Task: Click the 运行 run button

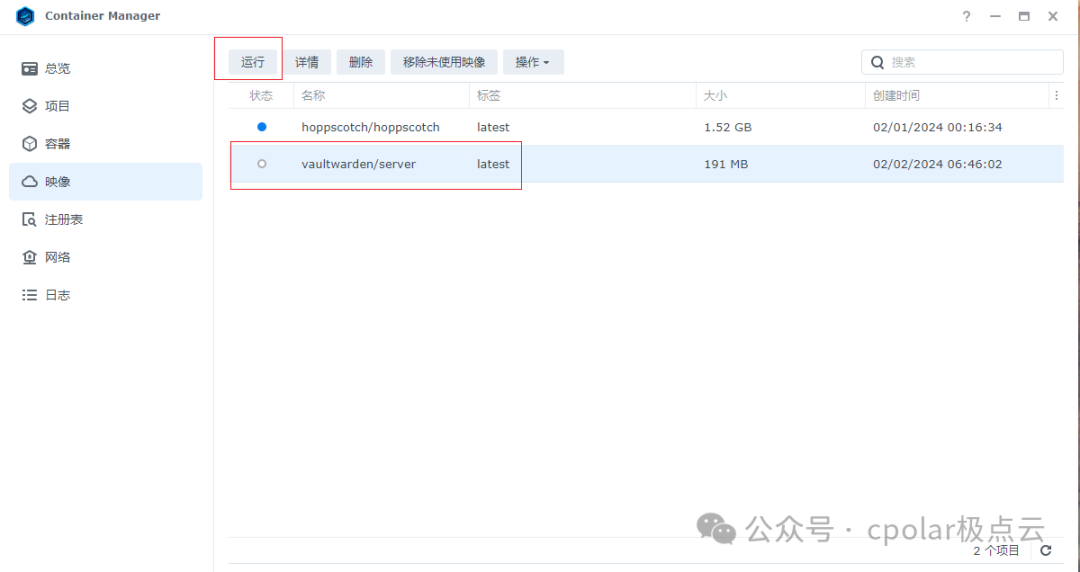Action: pyautogui.click(x=253, y=62)
